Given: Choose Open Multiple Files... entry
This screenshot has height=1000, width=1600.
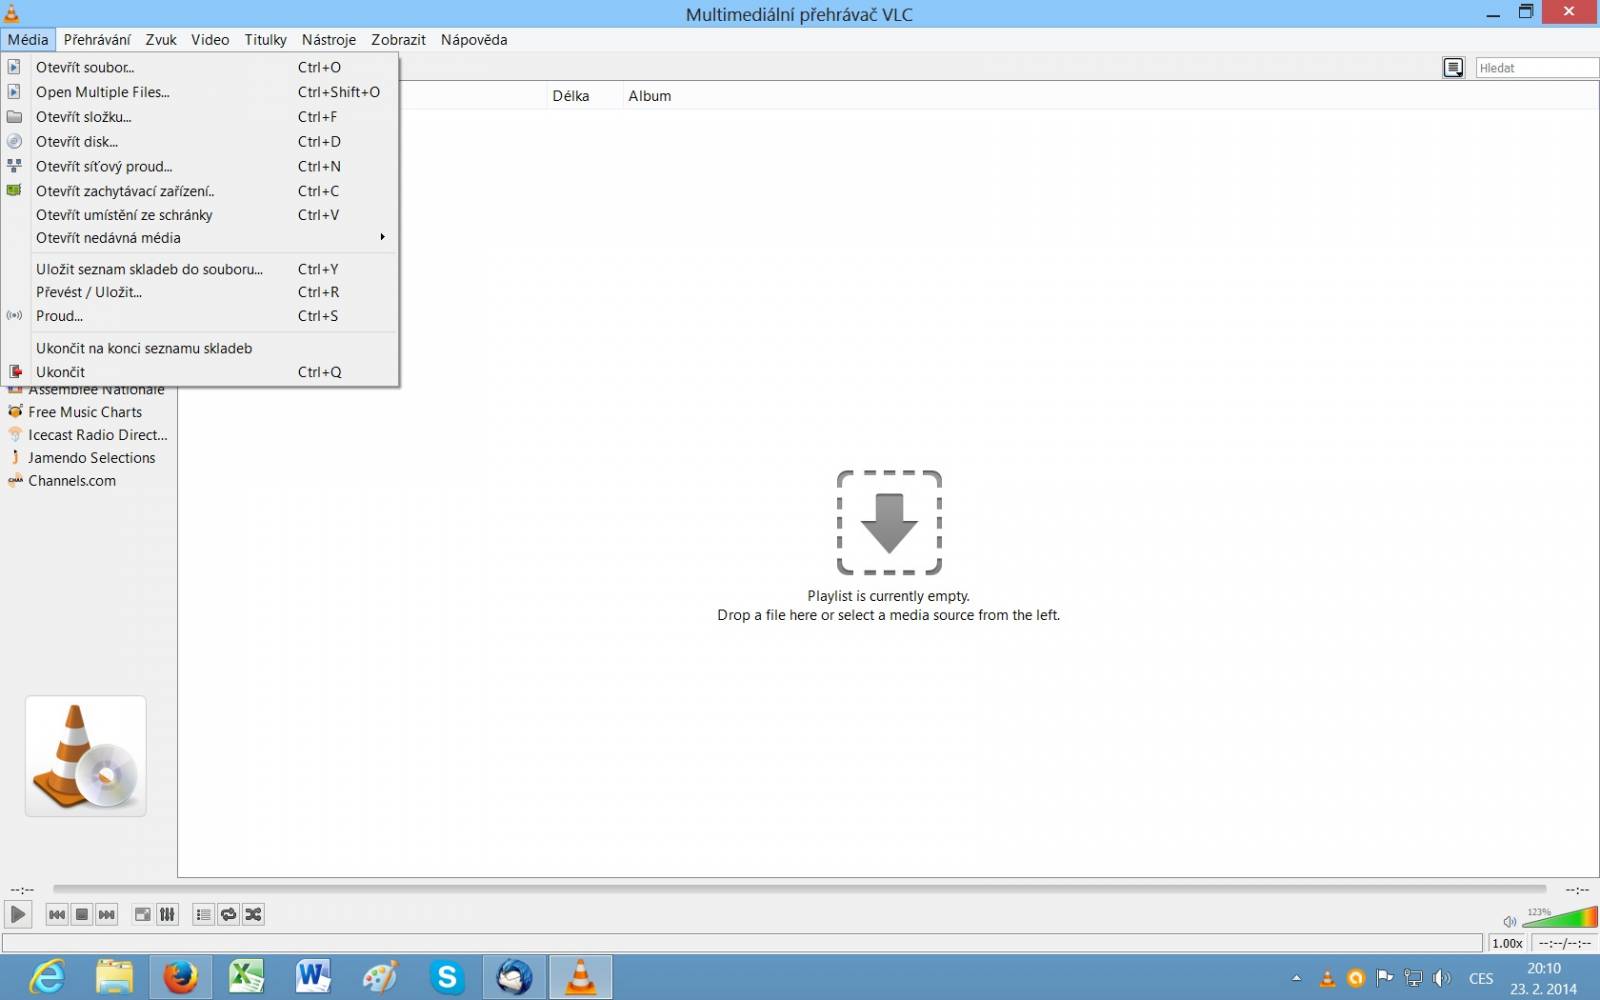Looking at the screenshot, I should click(200, 92).
